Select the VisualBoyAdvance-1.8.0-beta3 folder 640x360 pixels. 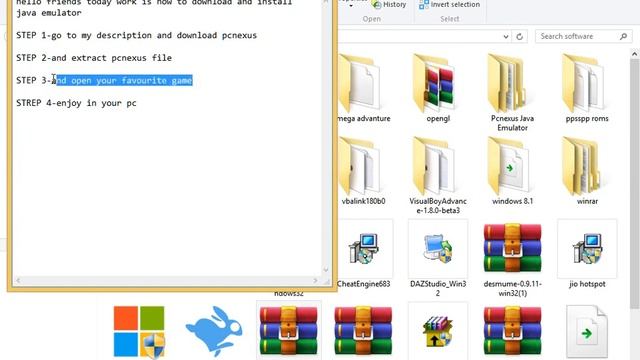click(438, 176)
